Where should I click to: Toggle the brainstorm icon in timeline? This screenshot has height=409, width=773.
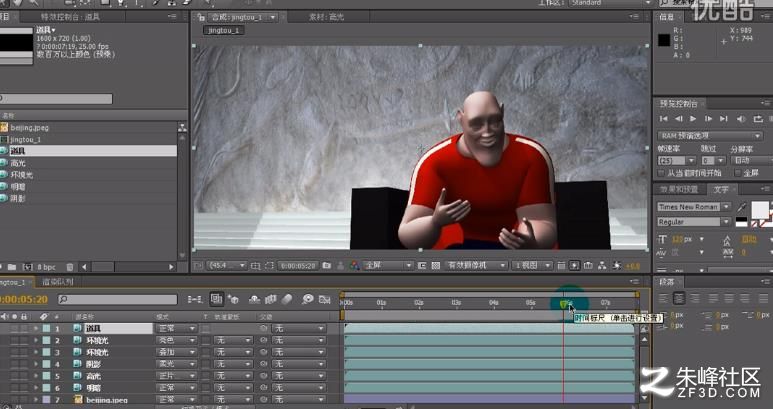point(308,299)
